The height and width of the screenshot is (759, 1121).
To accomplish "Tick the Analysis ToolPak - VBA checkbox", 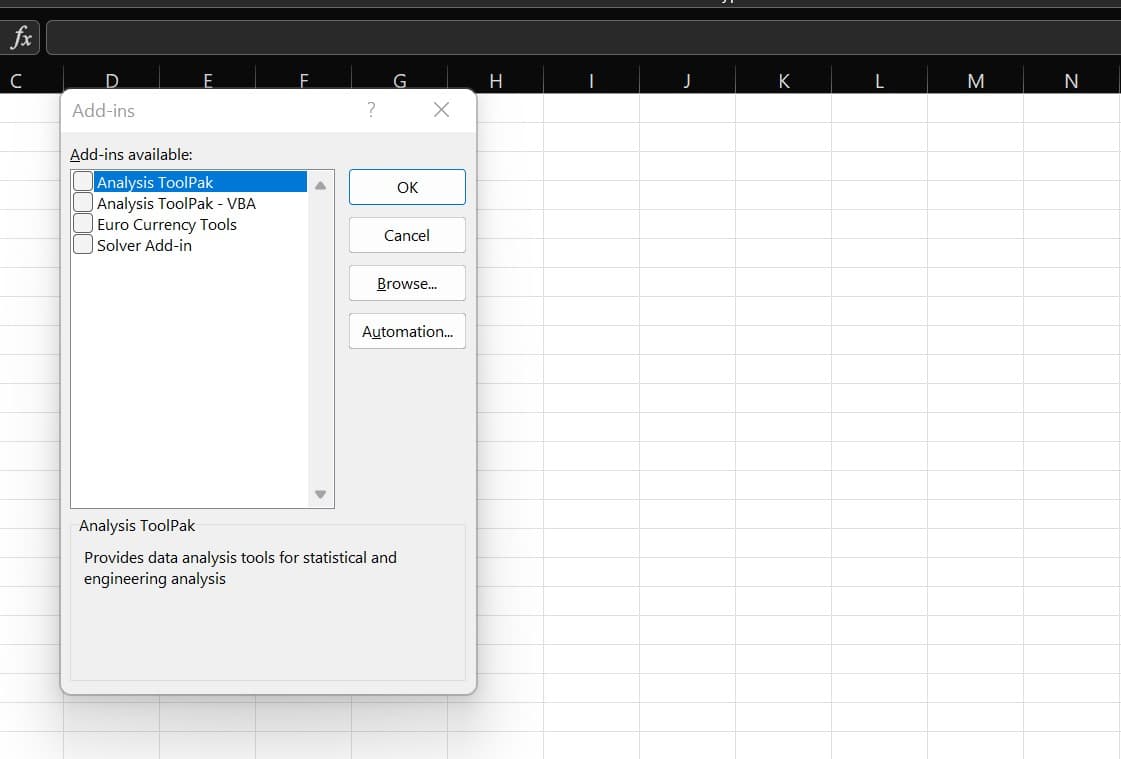I will [x=83, y=203].
